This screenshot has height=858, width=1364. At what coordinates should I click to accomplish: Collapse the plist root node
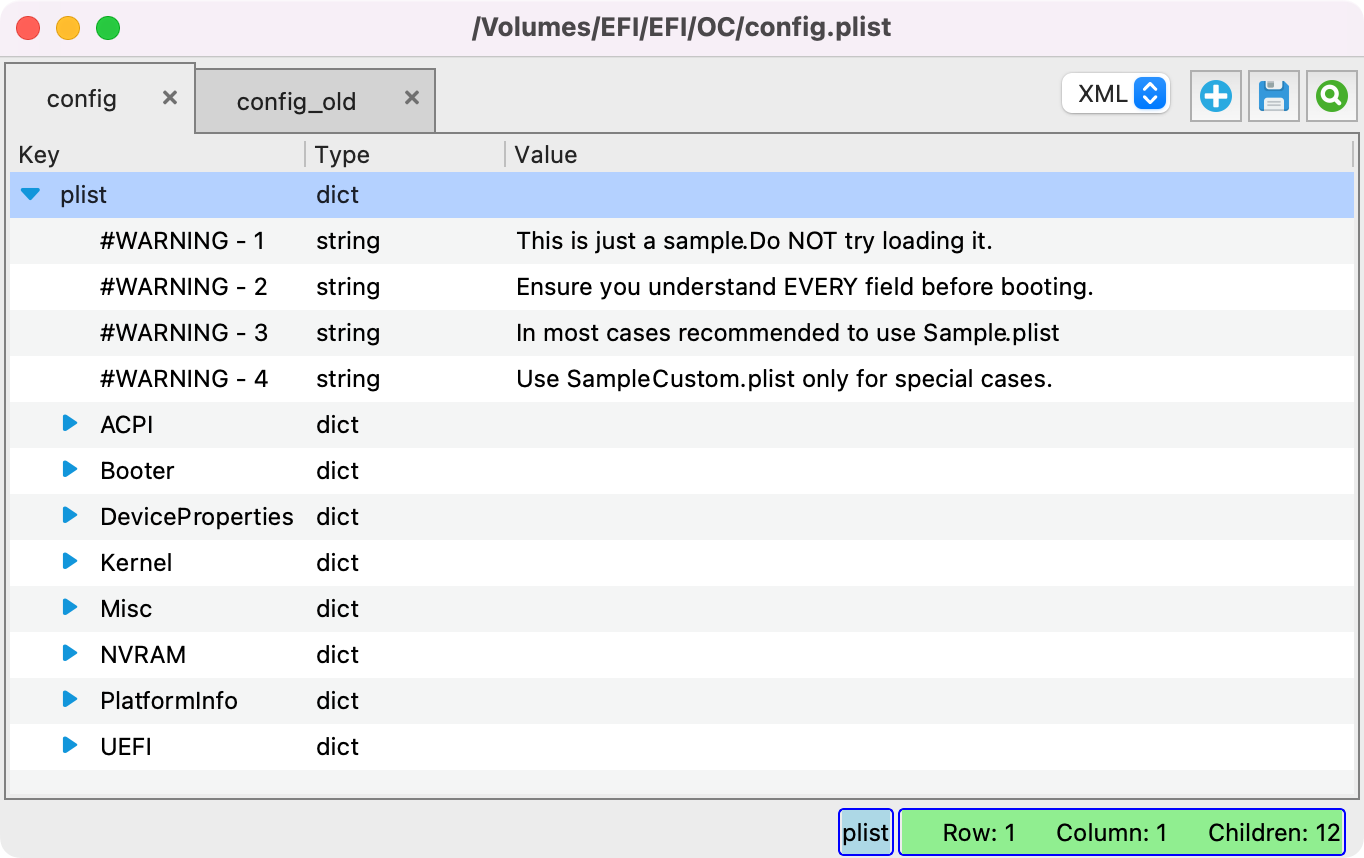coord(30,194)
